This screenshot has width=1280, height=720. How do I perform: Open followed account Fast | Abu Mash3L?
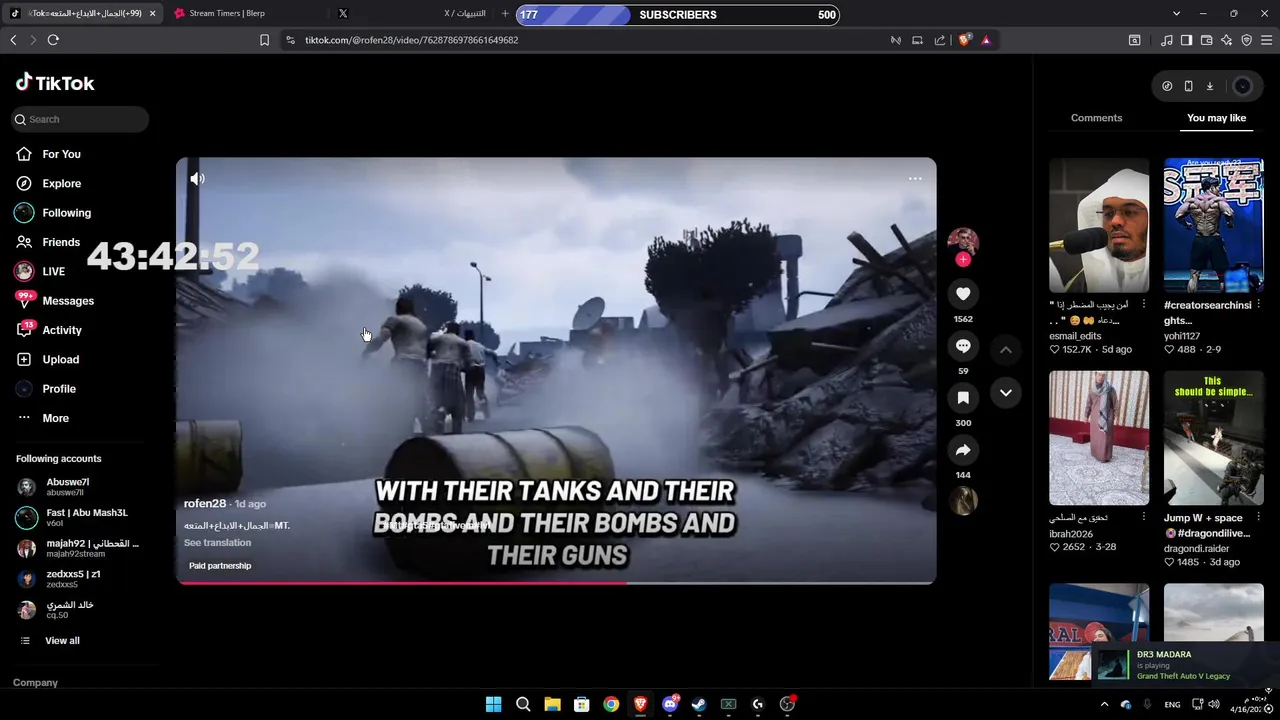point(81,517)
